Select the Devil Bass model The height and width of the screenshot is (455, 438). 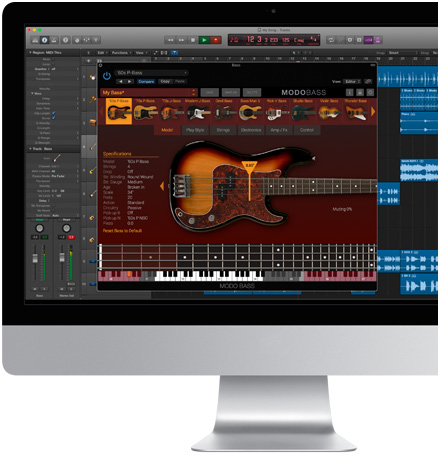[224, 111]
